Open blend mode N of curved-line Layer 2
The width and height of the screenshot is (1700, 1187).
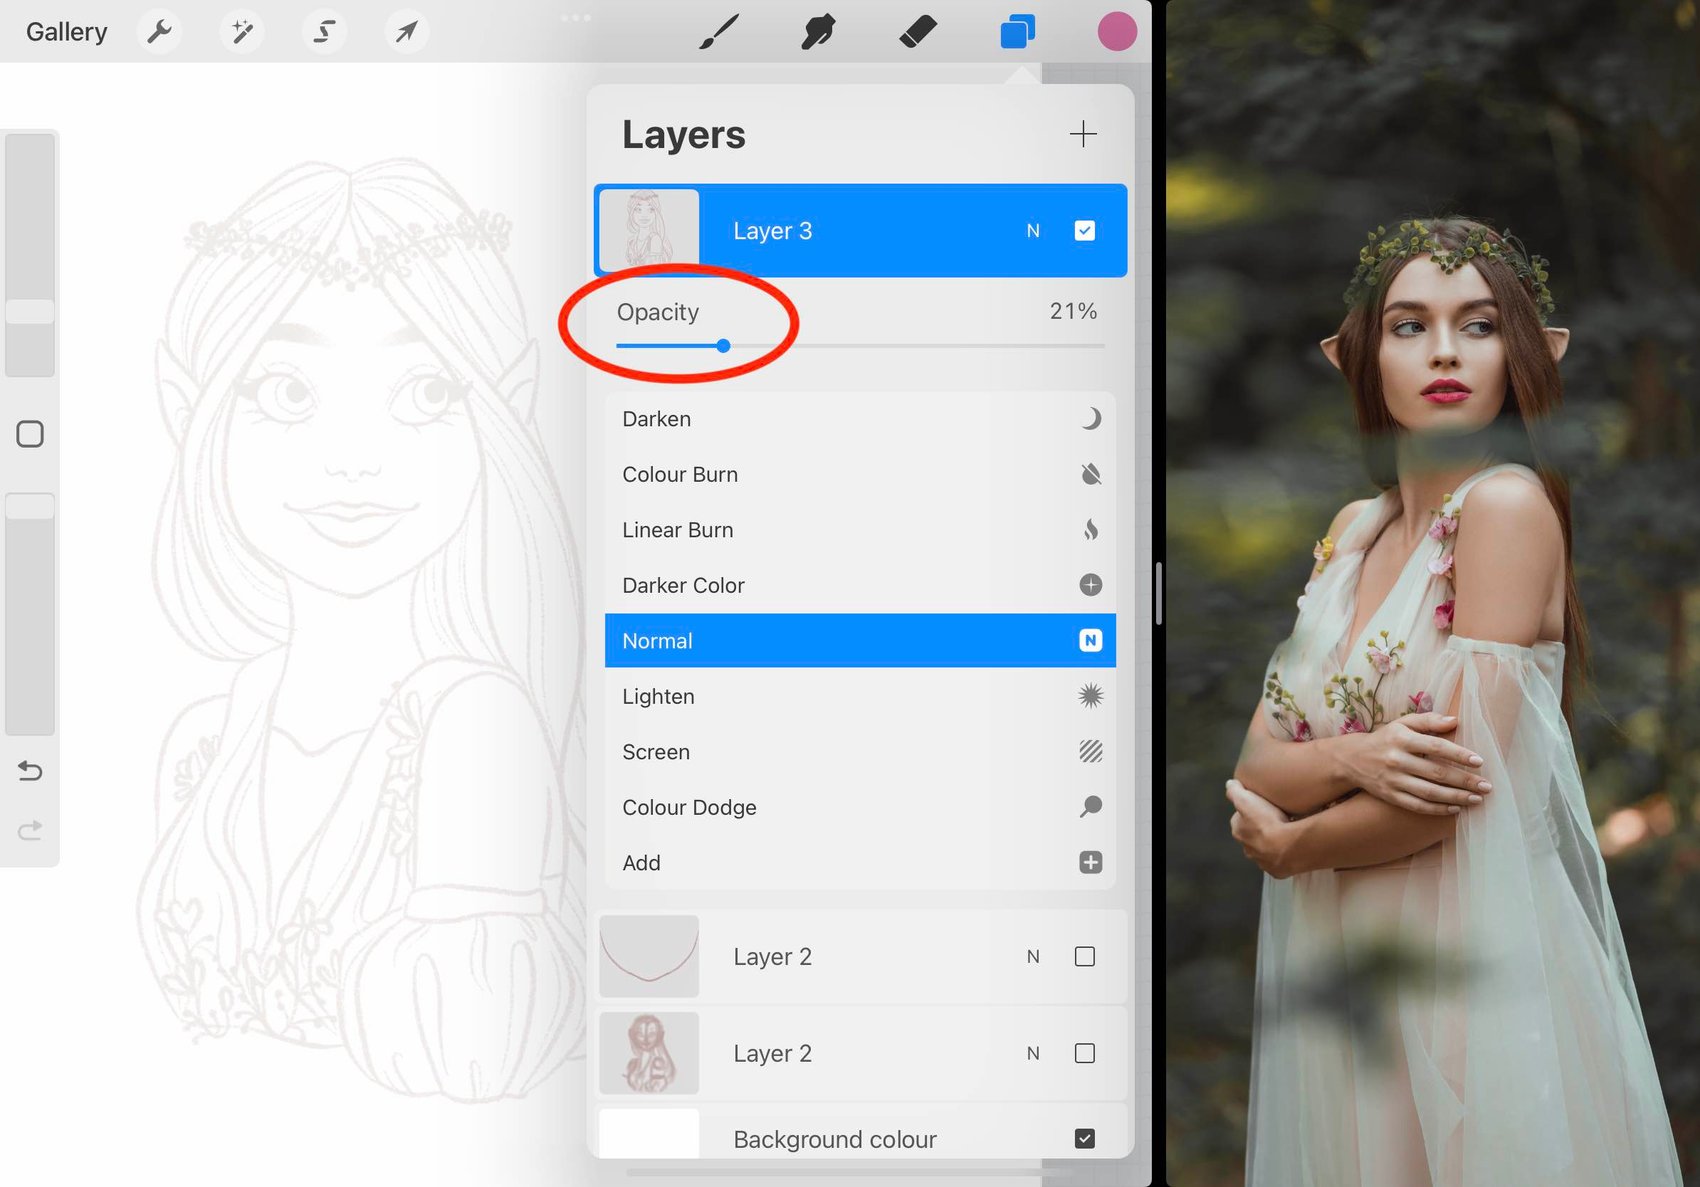coord(1033,957)
